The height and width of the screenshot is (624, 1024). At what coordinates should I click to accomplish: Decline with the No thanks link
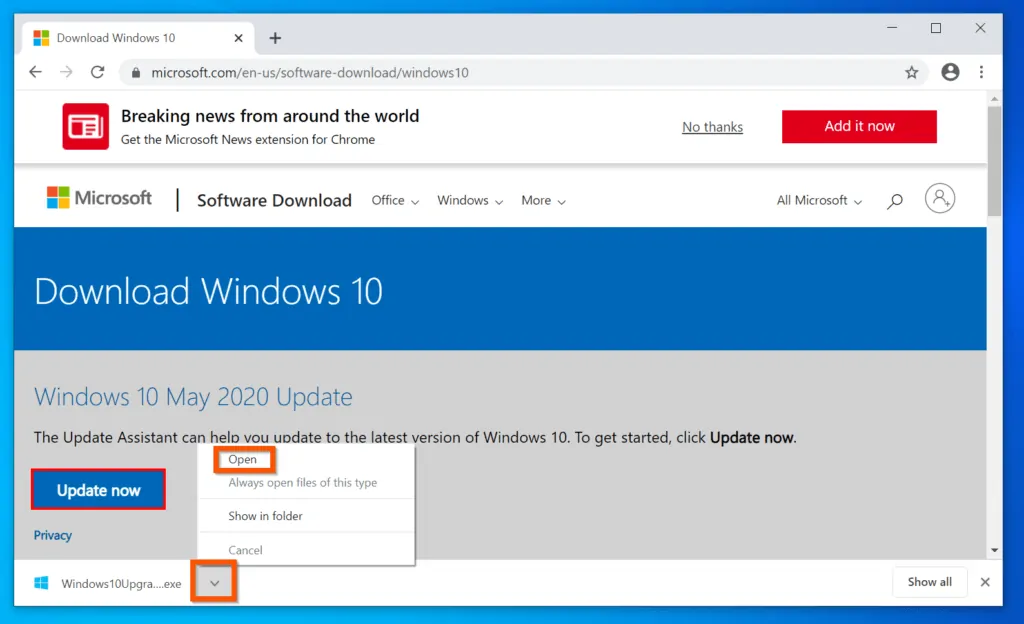coord(712,127)
